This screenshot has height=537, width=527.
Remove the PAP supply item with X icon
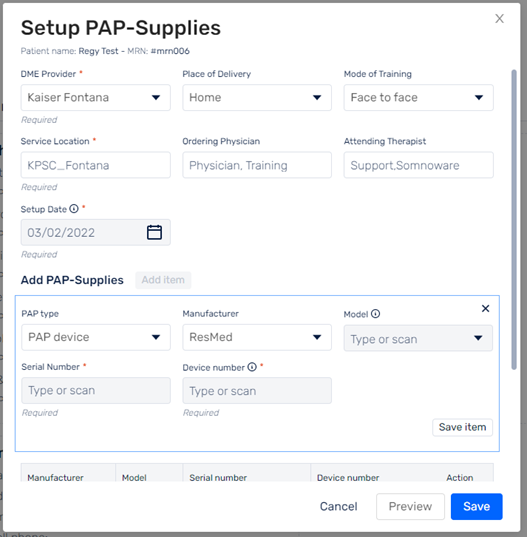pos(485,309)
